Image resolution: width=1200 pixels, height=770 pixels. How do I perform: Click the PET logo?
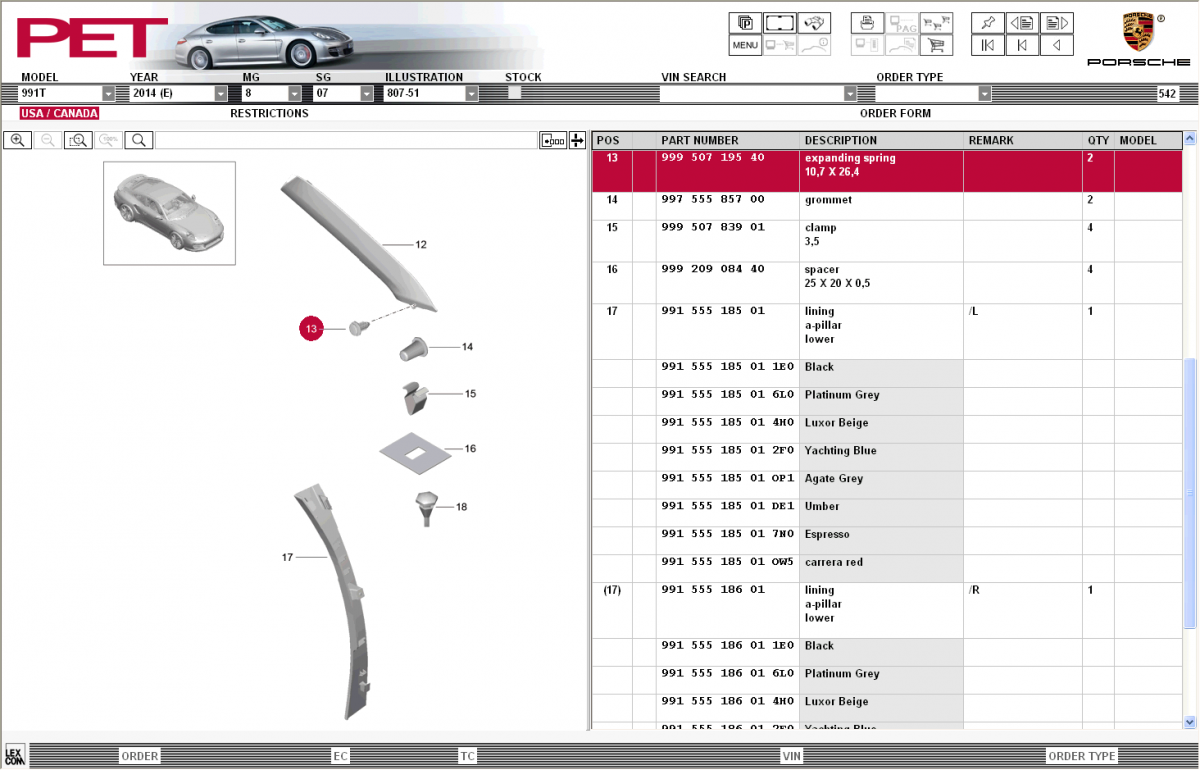tap(92, 38)
